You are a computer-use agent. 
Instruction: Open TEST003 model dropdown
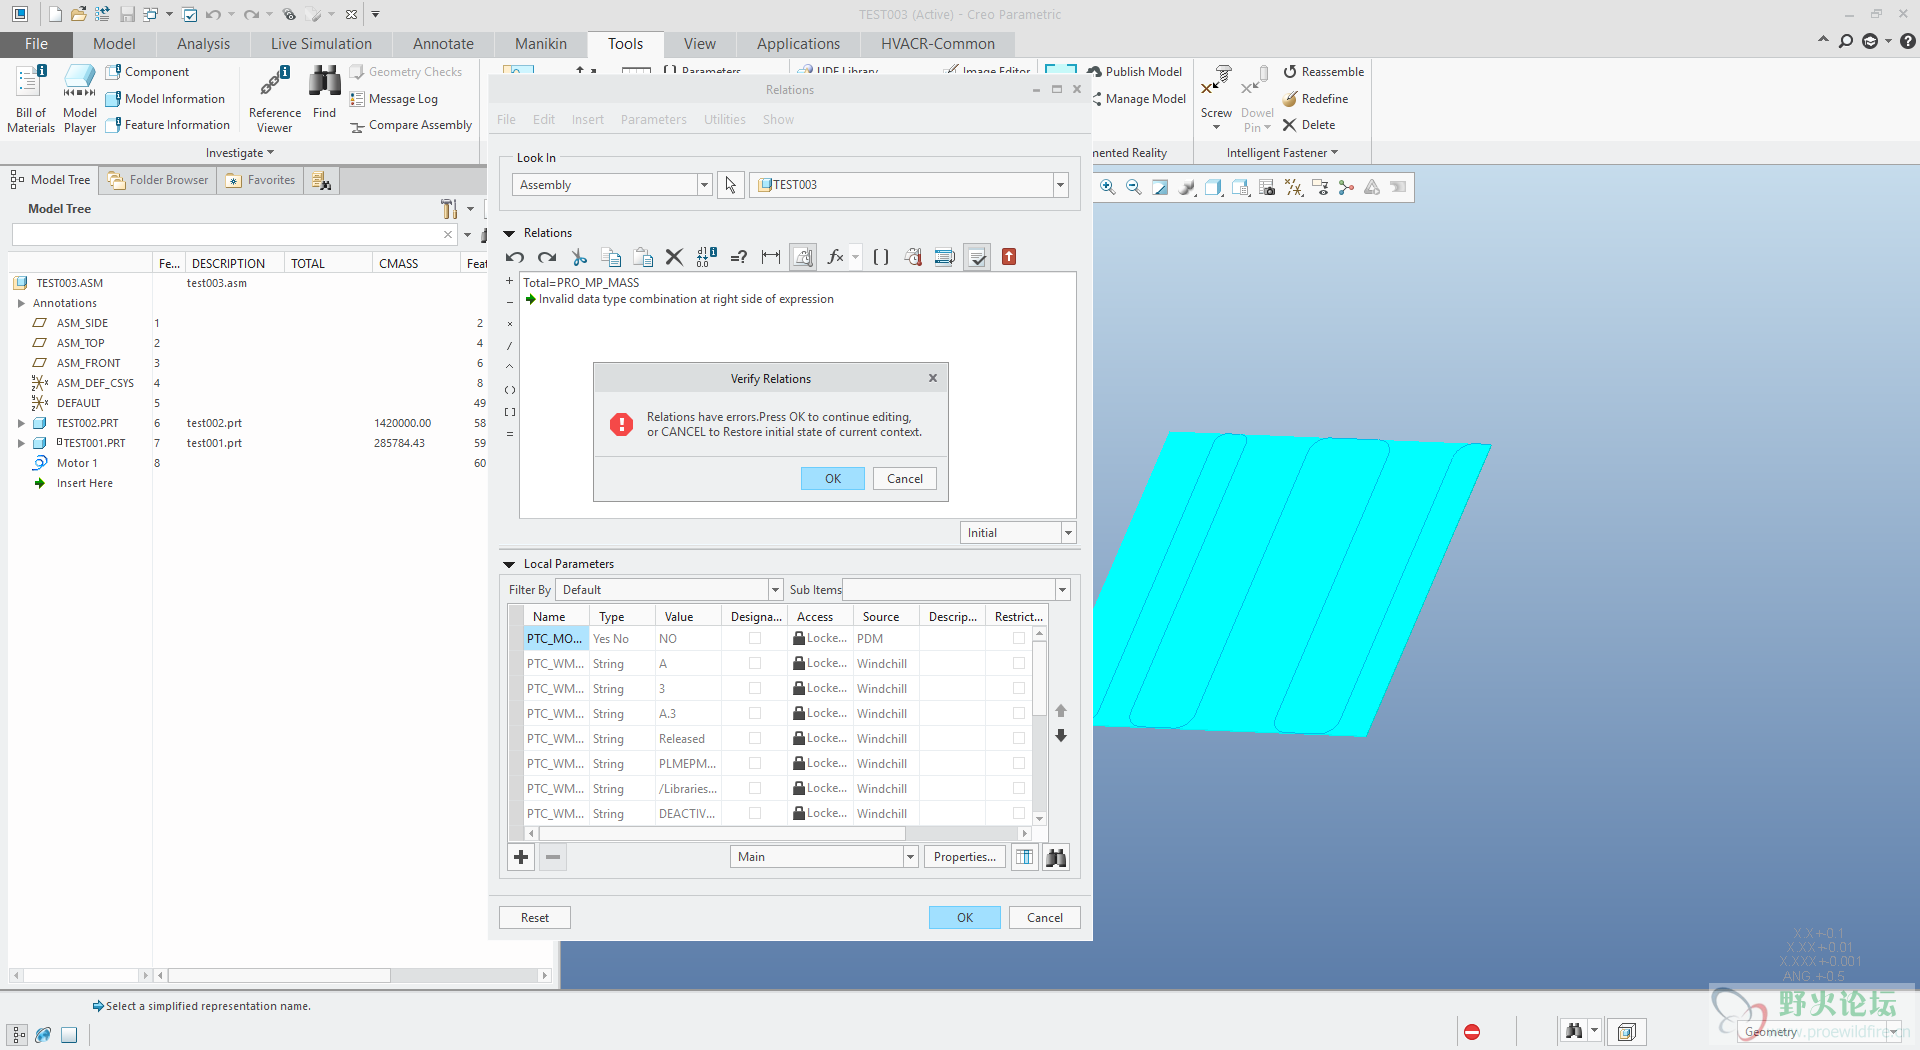pos(1060,185)
